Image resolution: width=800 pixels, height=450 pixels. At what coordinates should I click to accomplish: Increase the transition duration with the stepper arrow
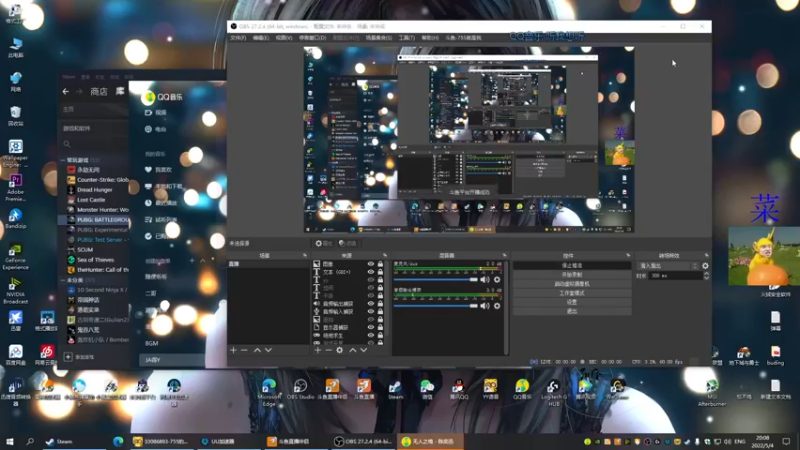pyautogui.click(x=706, y=273)
